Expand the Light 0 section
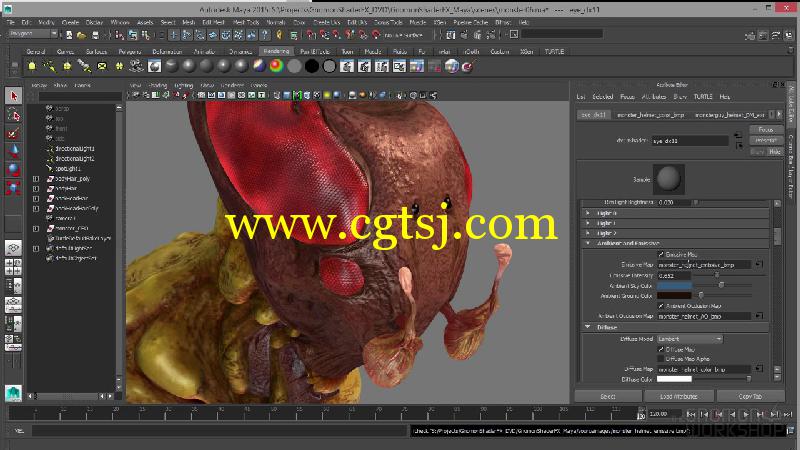This screenshot has width=800, height=450. (588, 213)
